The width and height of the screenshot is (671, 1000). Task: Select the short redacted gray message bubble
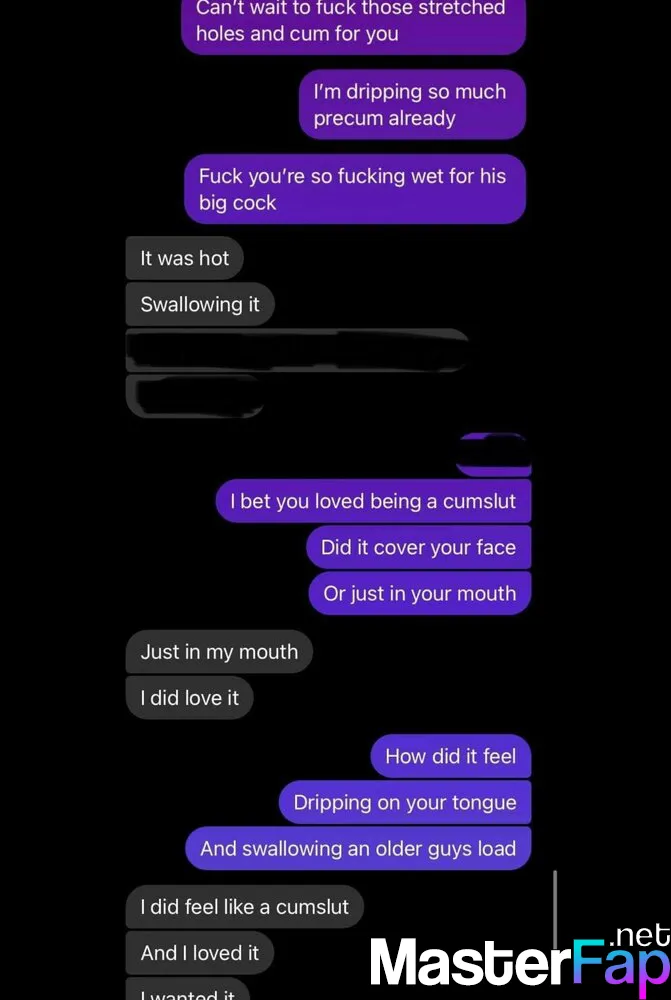(195, 396)
